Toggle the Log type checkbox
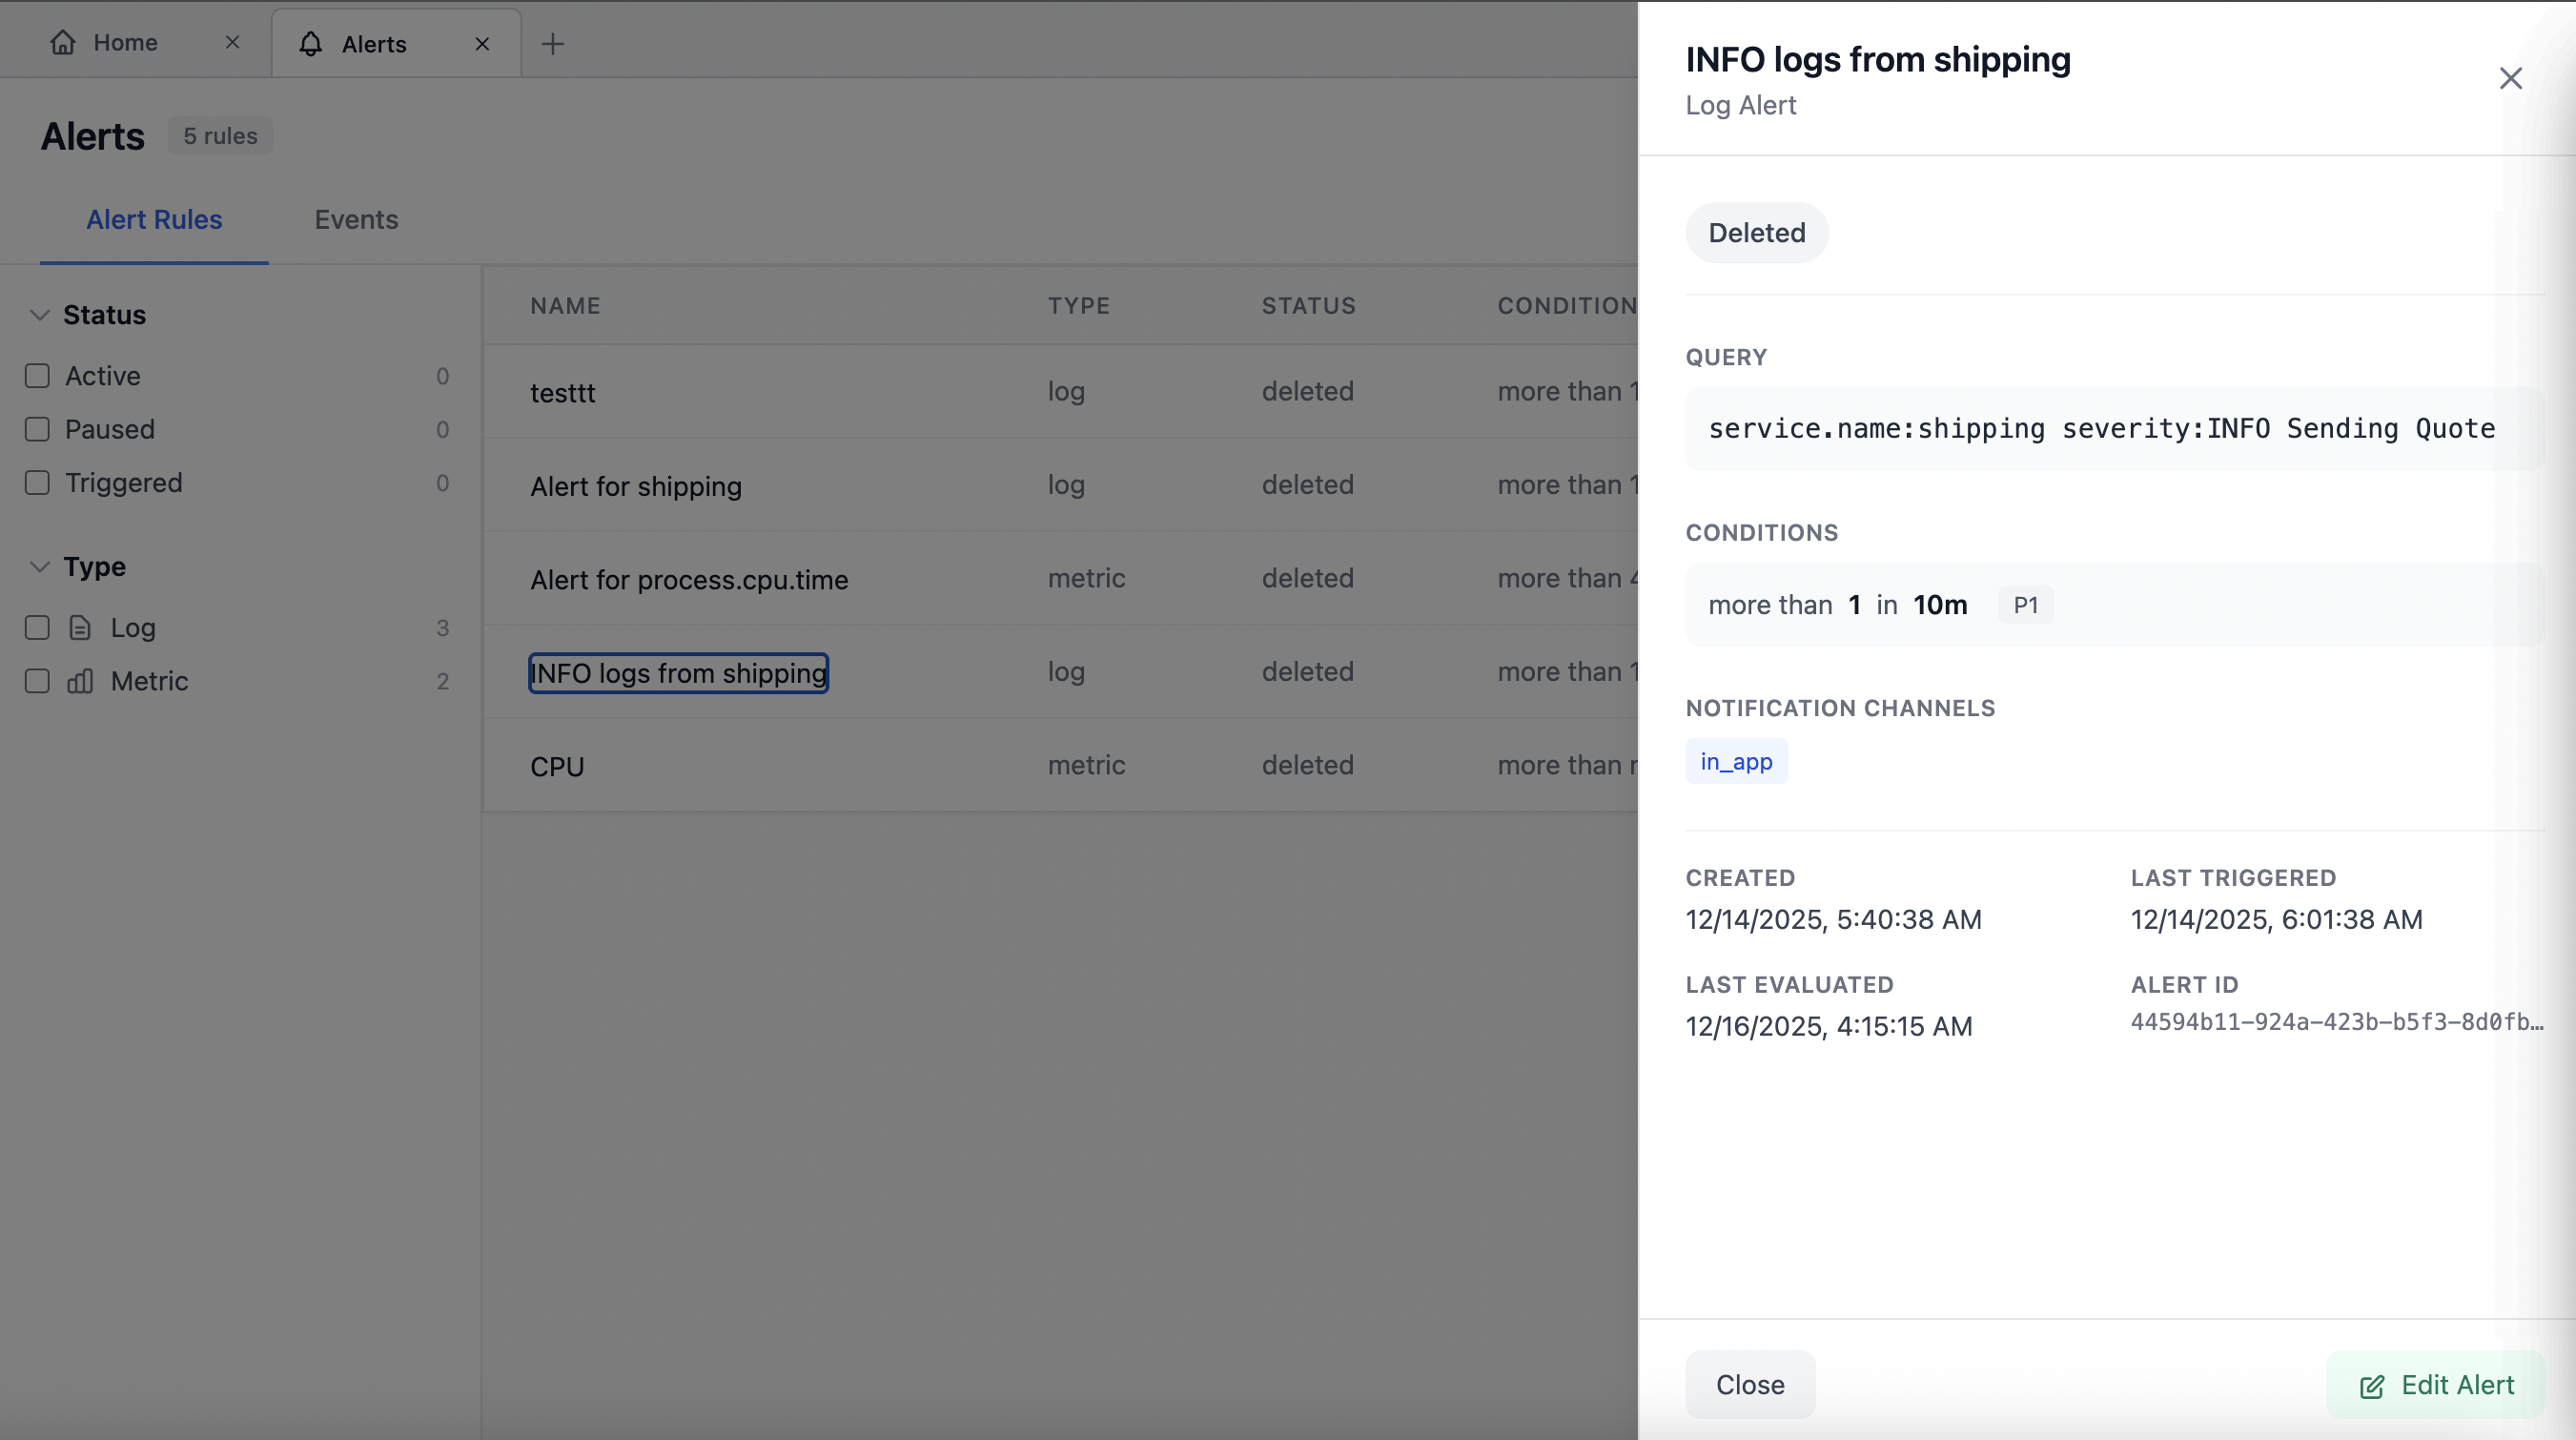This screenshot has height=1440, width=2576. pyautogui.click(x=37, y=628)
